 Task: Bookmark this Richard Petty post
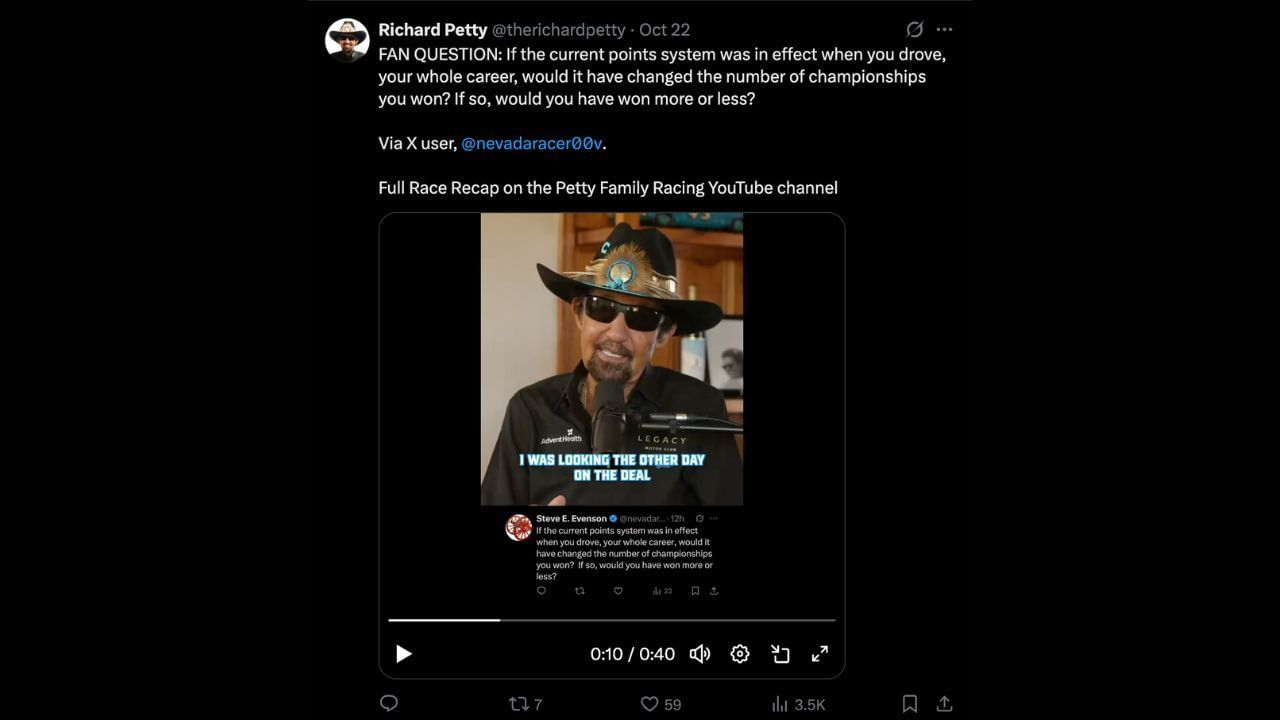(910, 704)
